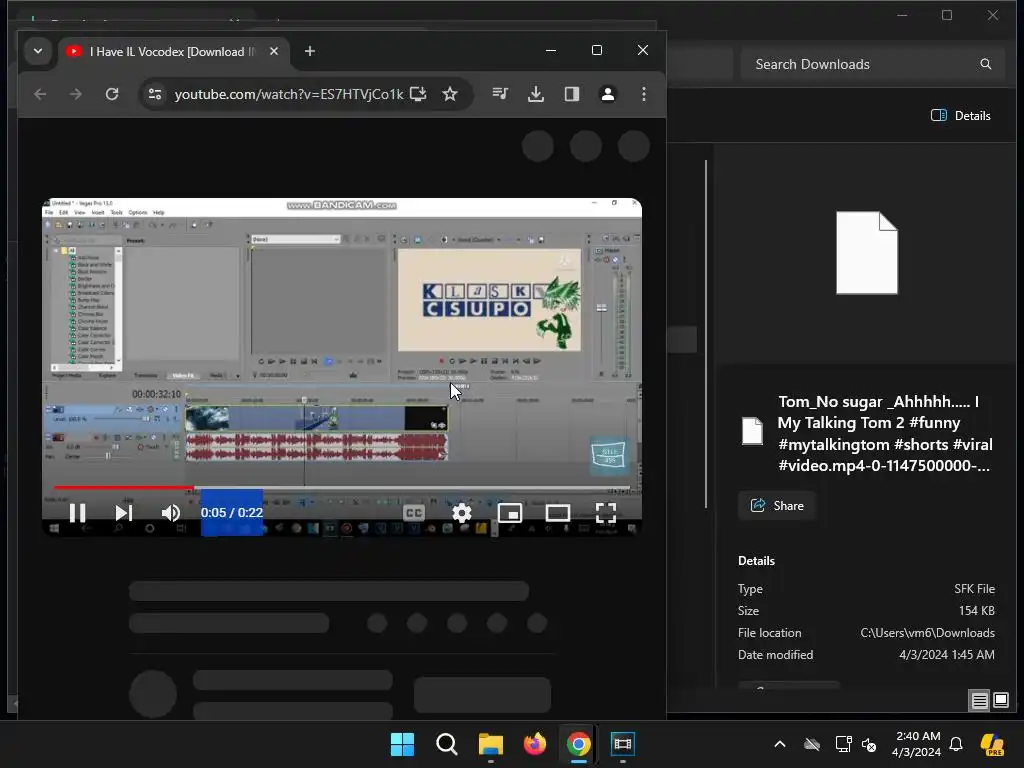Click the Tom_No sugar file name
Screen dimensions: 1024x768
tap(884, 433)
